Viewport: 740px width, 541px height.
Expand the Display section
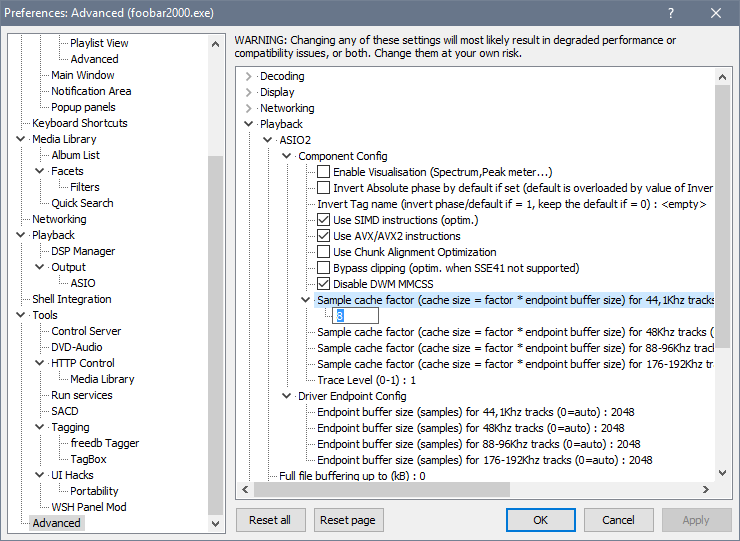249,92
